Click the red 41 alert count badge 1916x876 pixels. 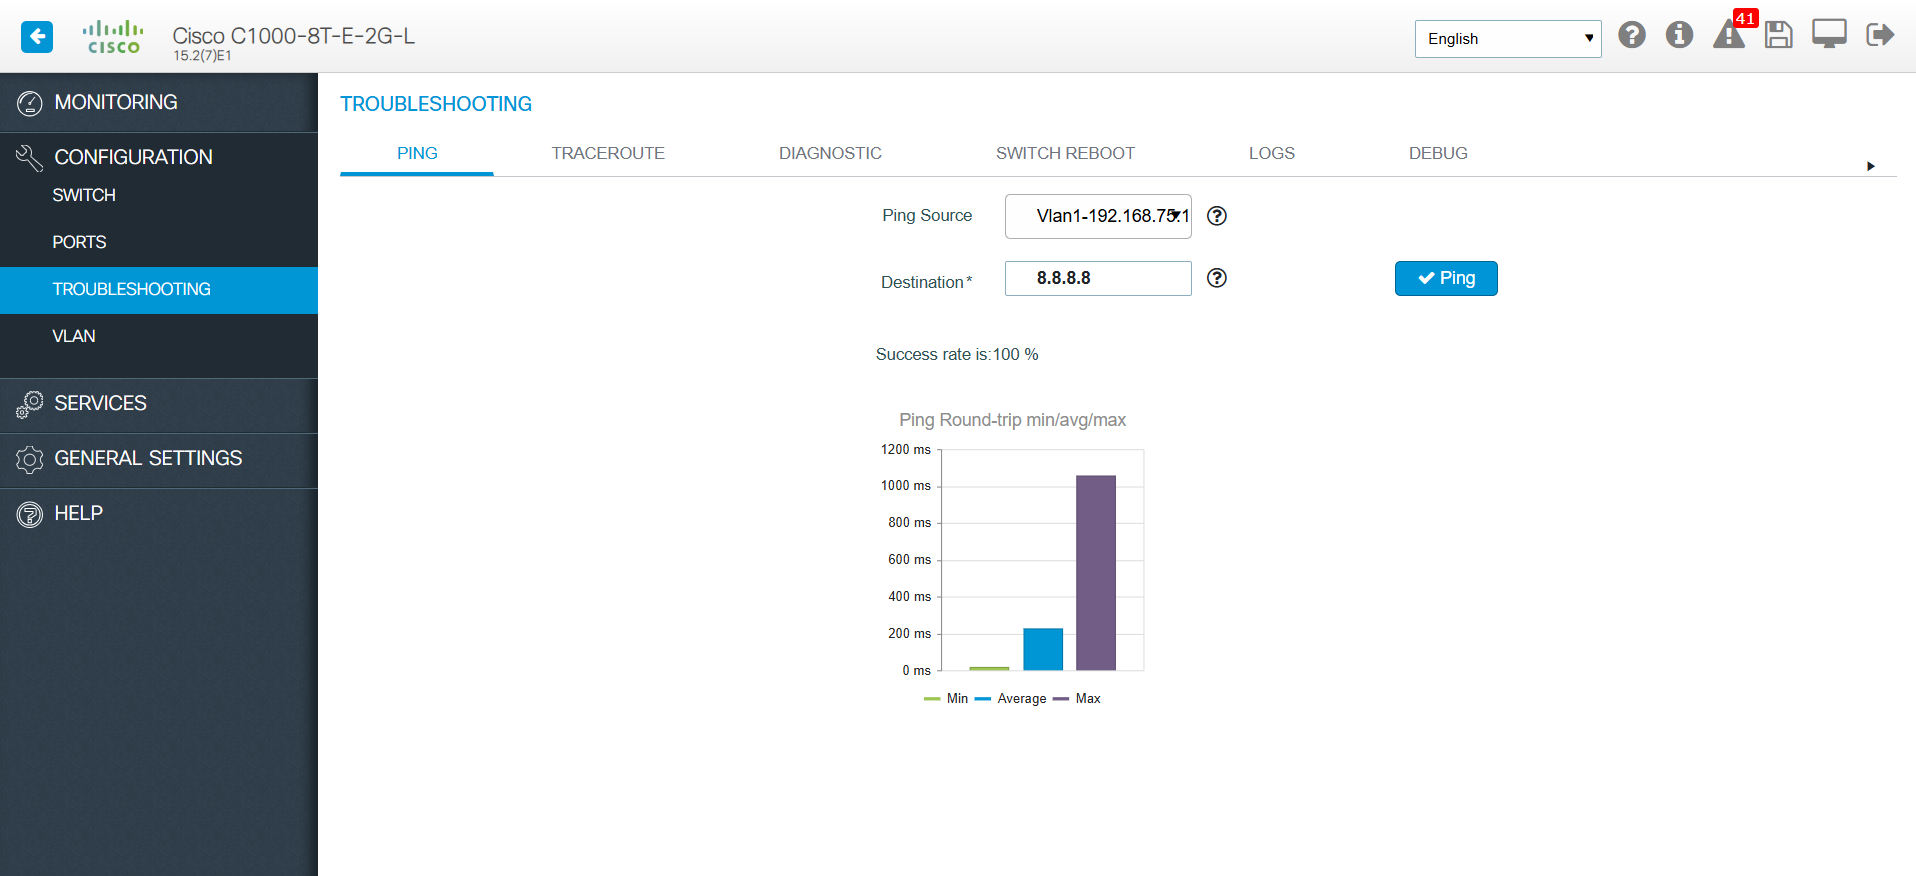(x=1745, y=18)
